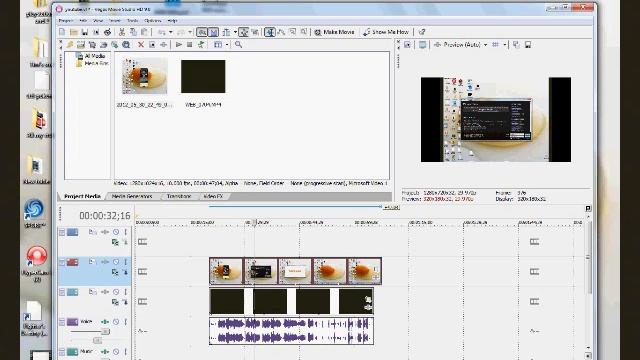The width and height of the screenshot is (640, 360).
Task: Mute the Music audio track
Action: pos(116,351)
